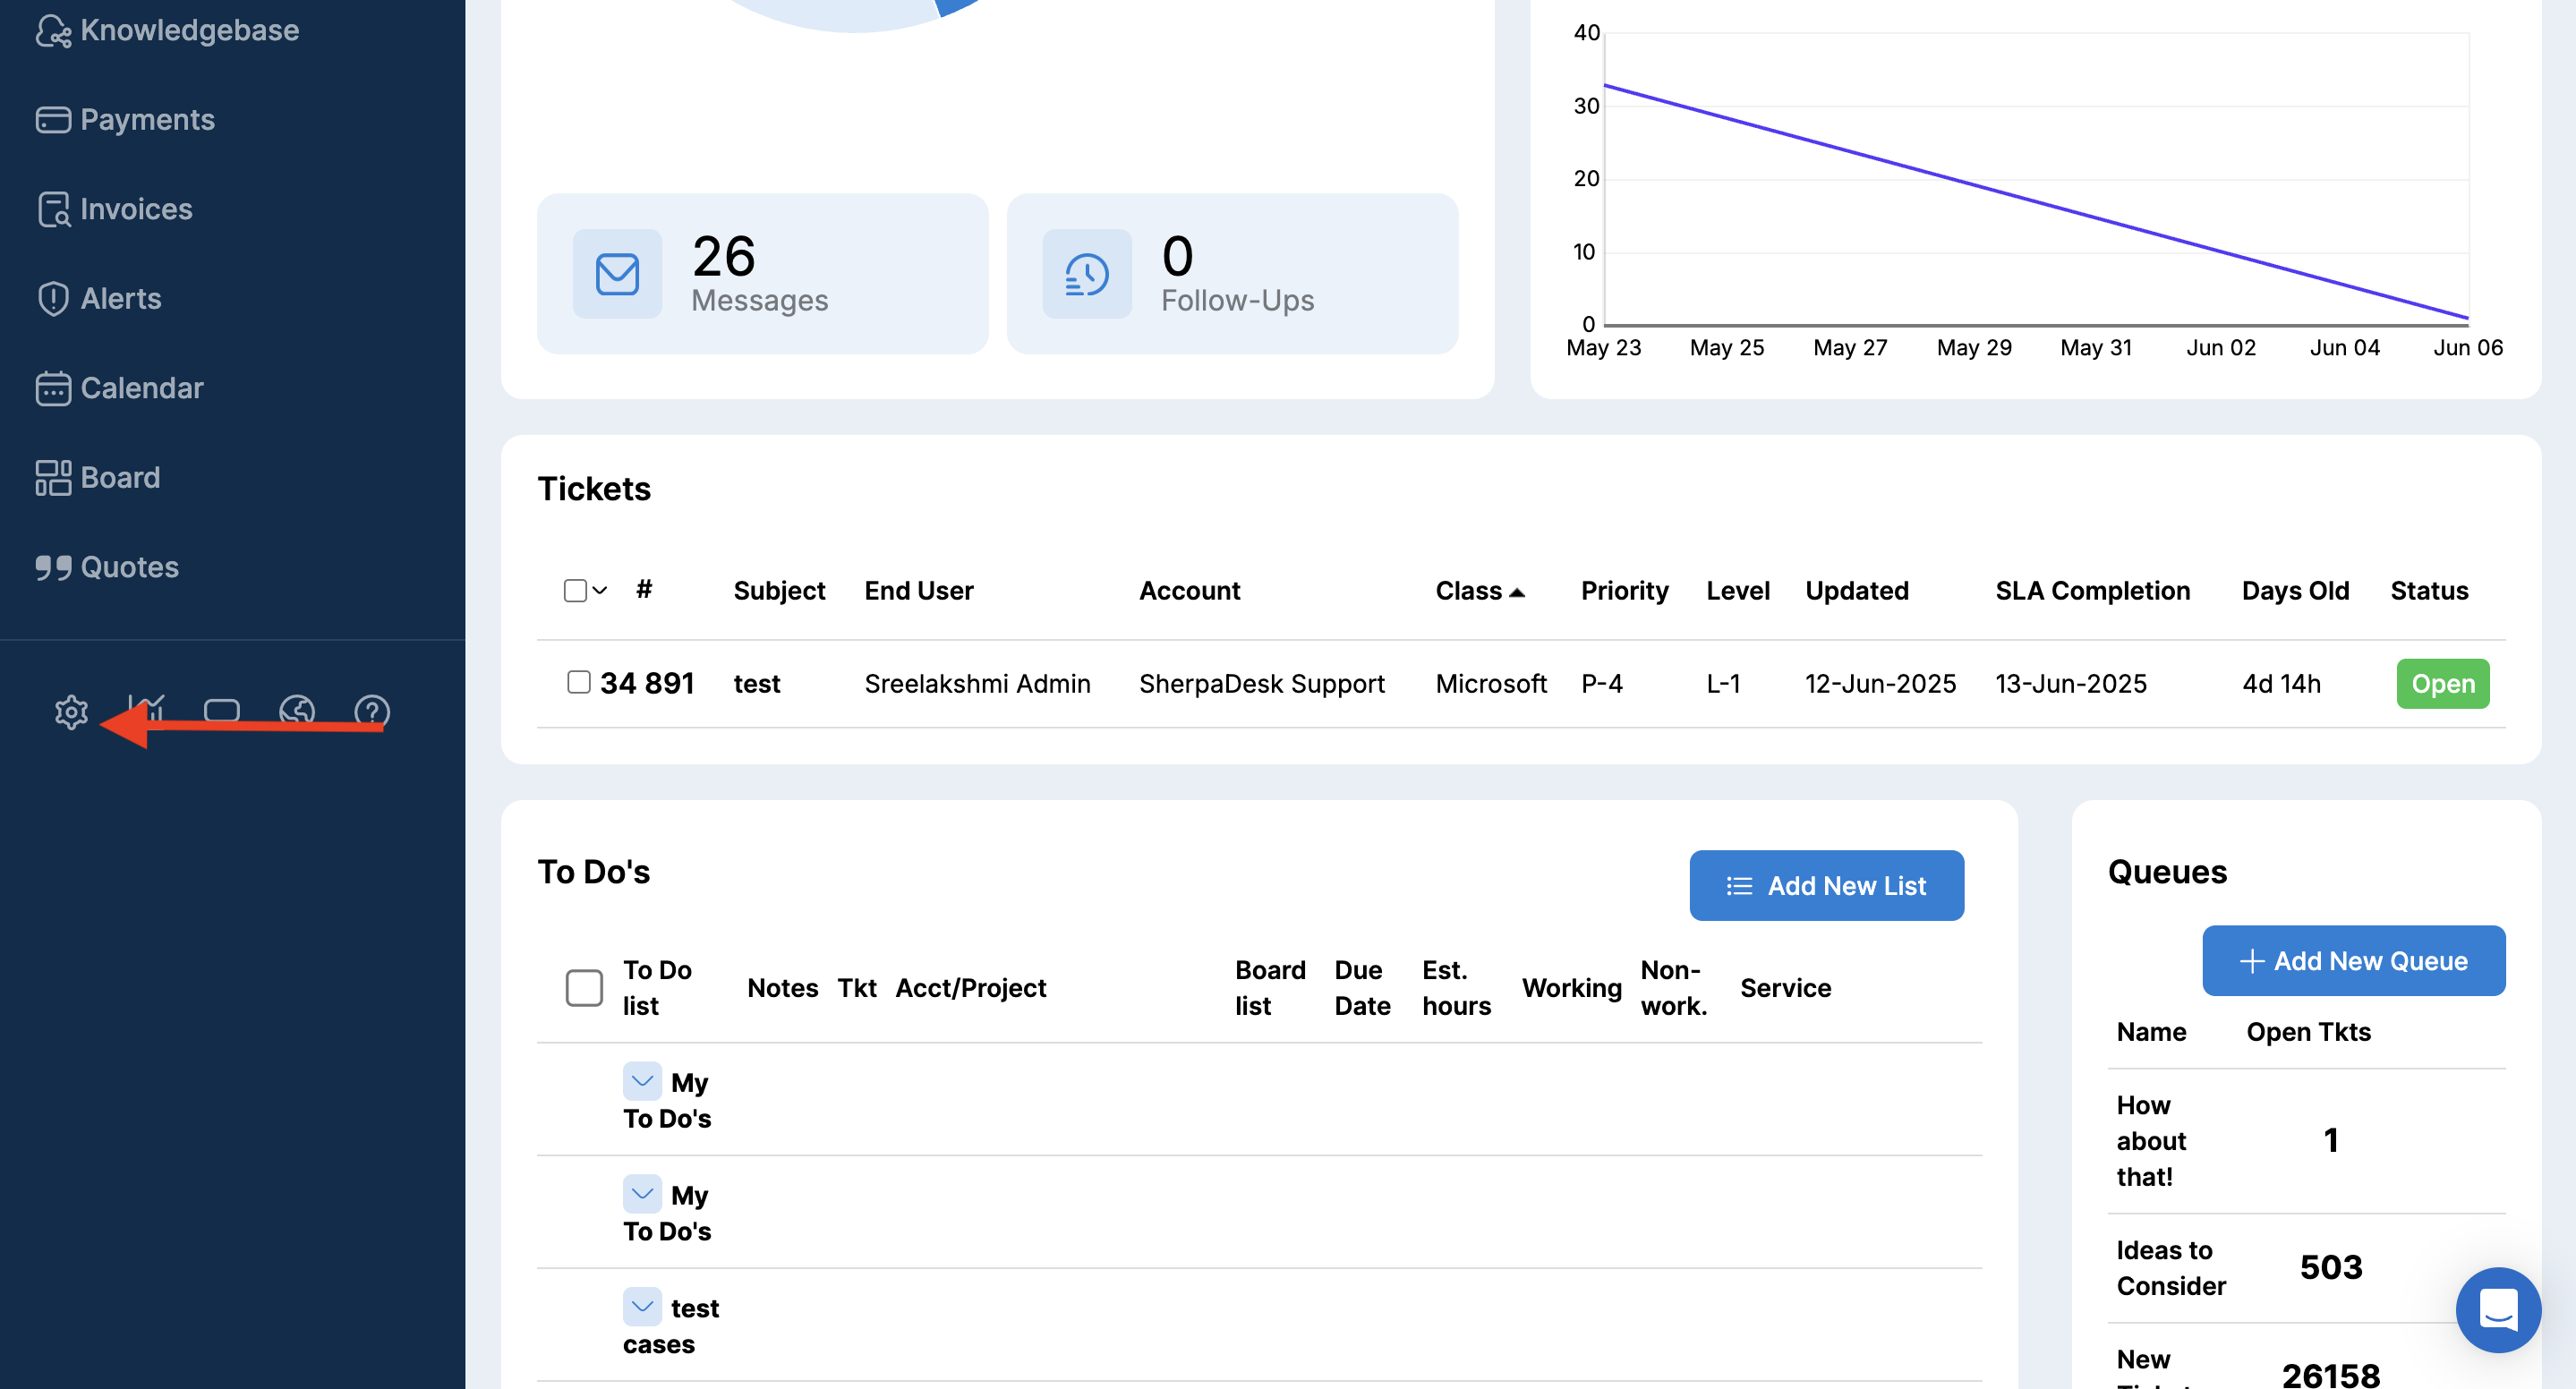Open the settings gear icon
2576x1389 pixels.
[x=71, y=712]
